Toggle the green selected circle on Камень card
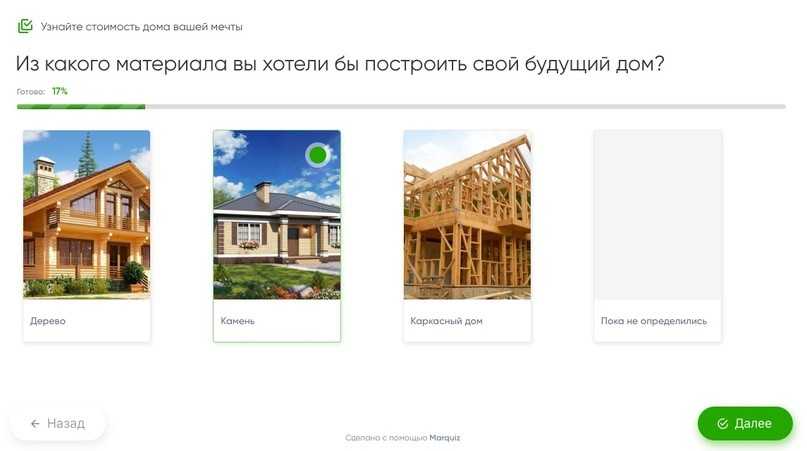This screenshot has width=807, height=451. click(x=318, y=154)
